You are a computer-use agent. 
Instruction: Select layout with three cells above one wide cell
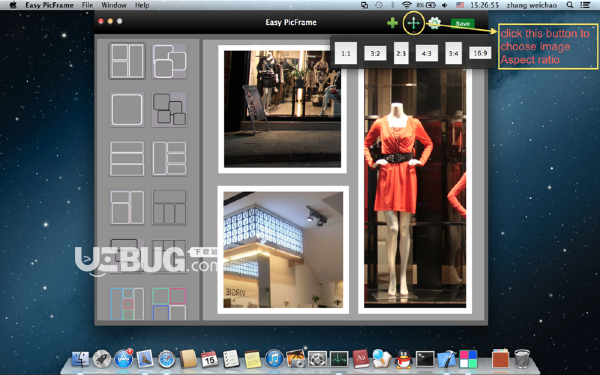(x=170, y=256)
